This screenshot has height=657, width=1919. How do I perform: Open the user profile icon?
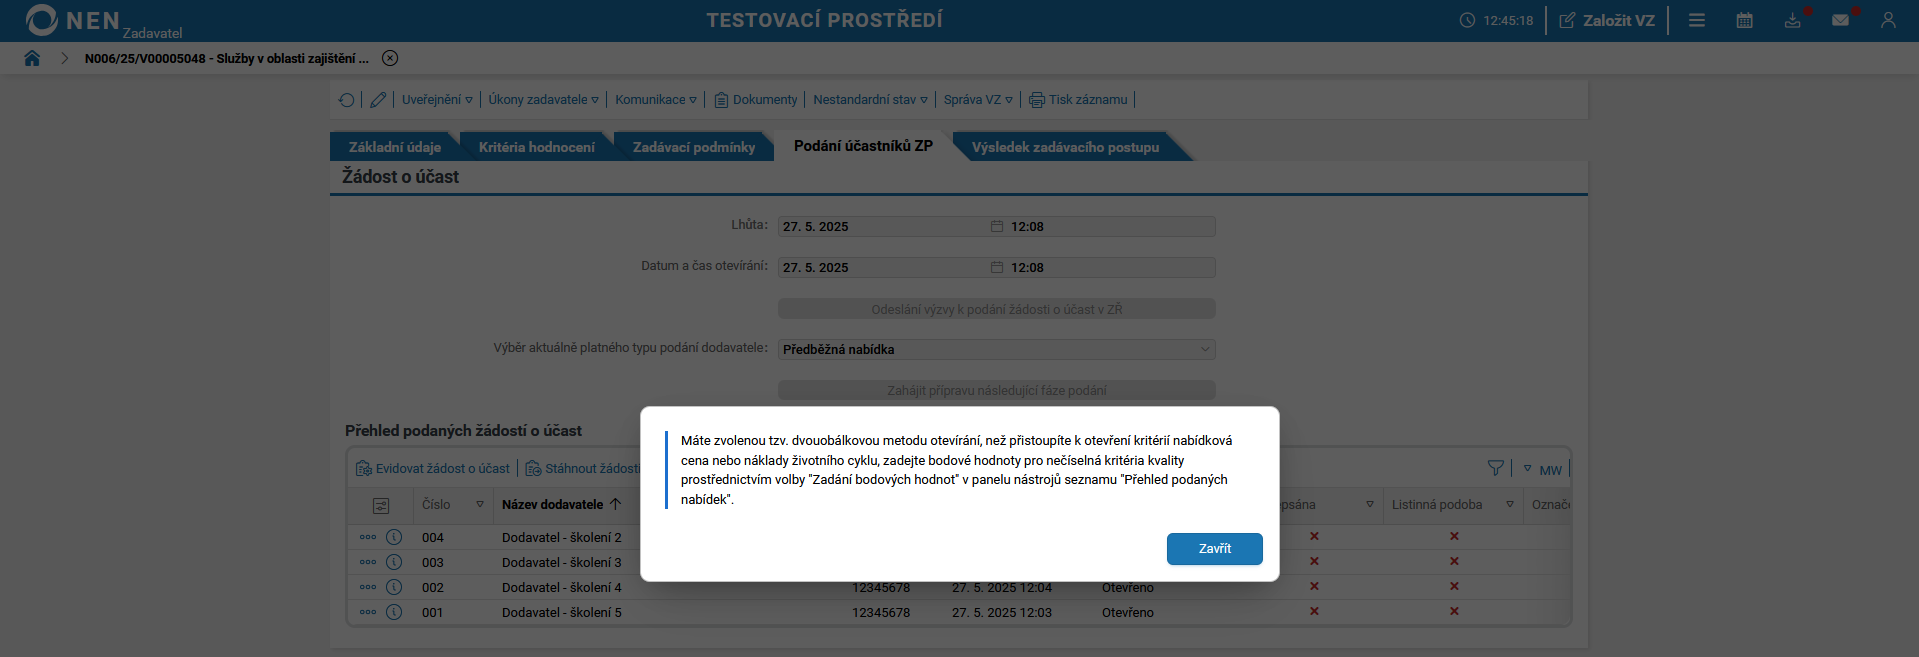1888,20
